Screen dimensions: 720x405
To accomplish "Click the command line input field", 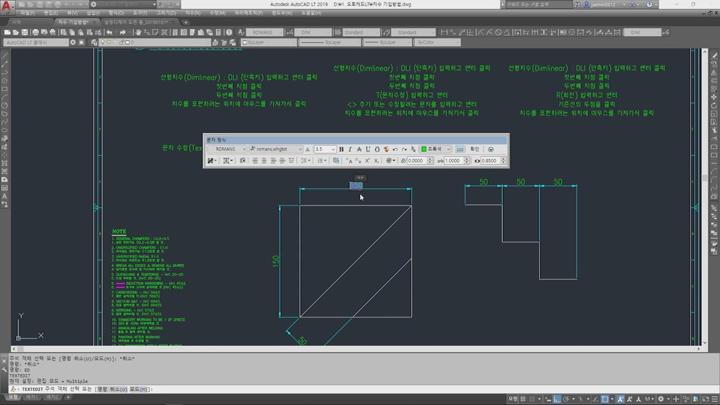I will [x=363, y=389].
